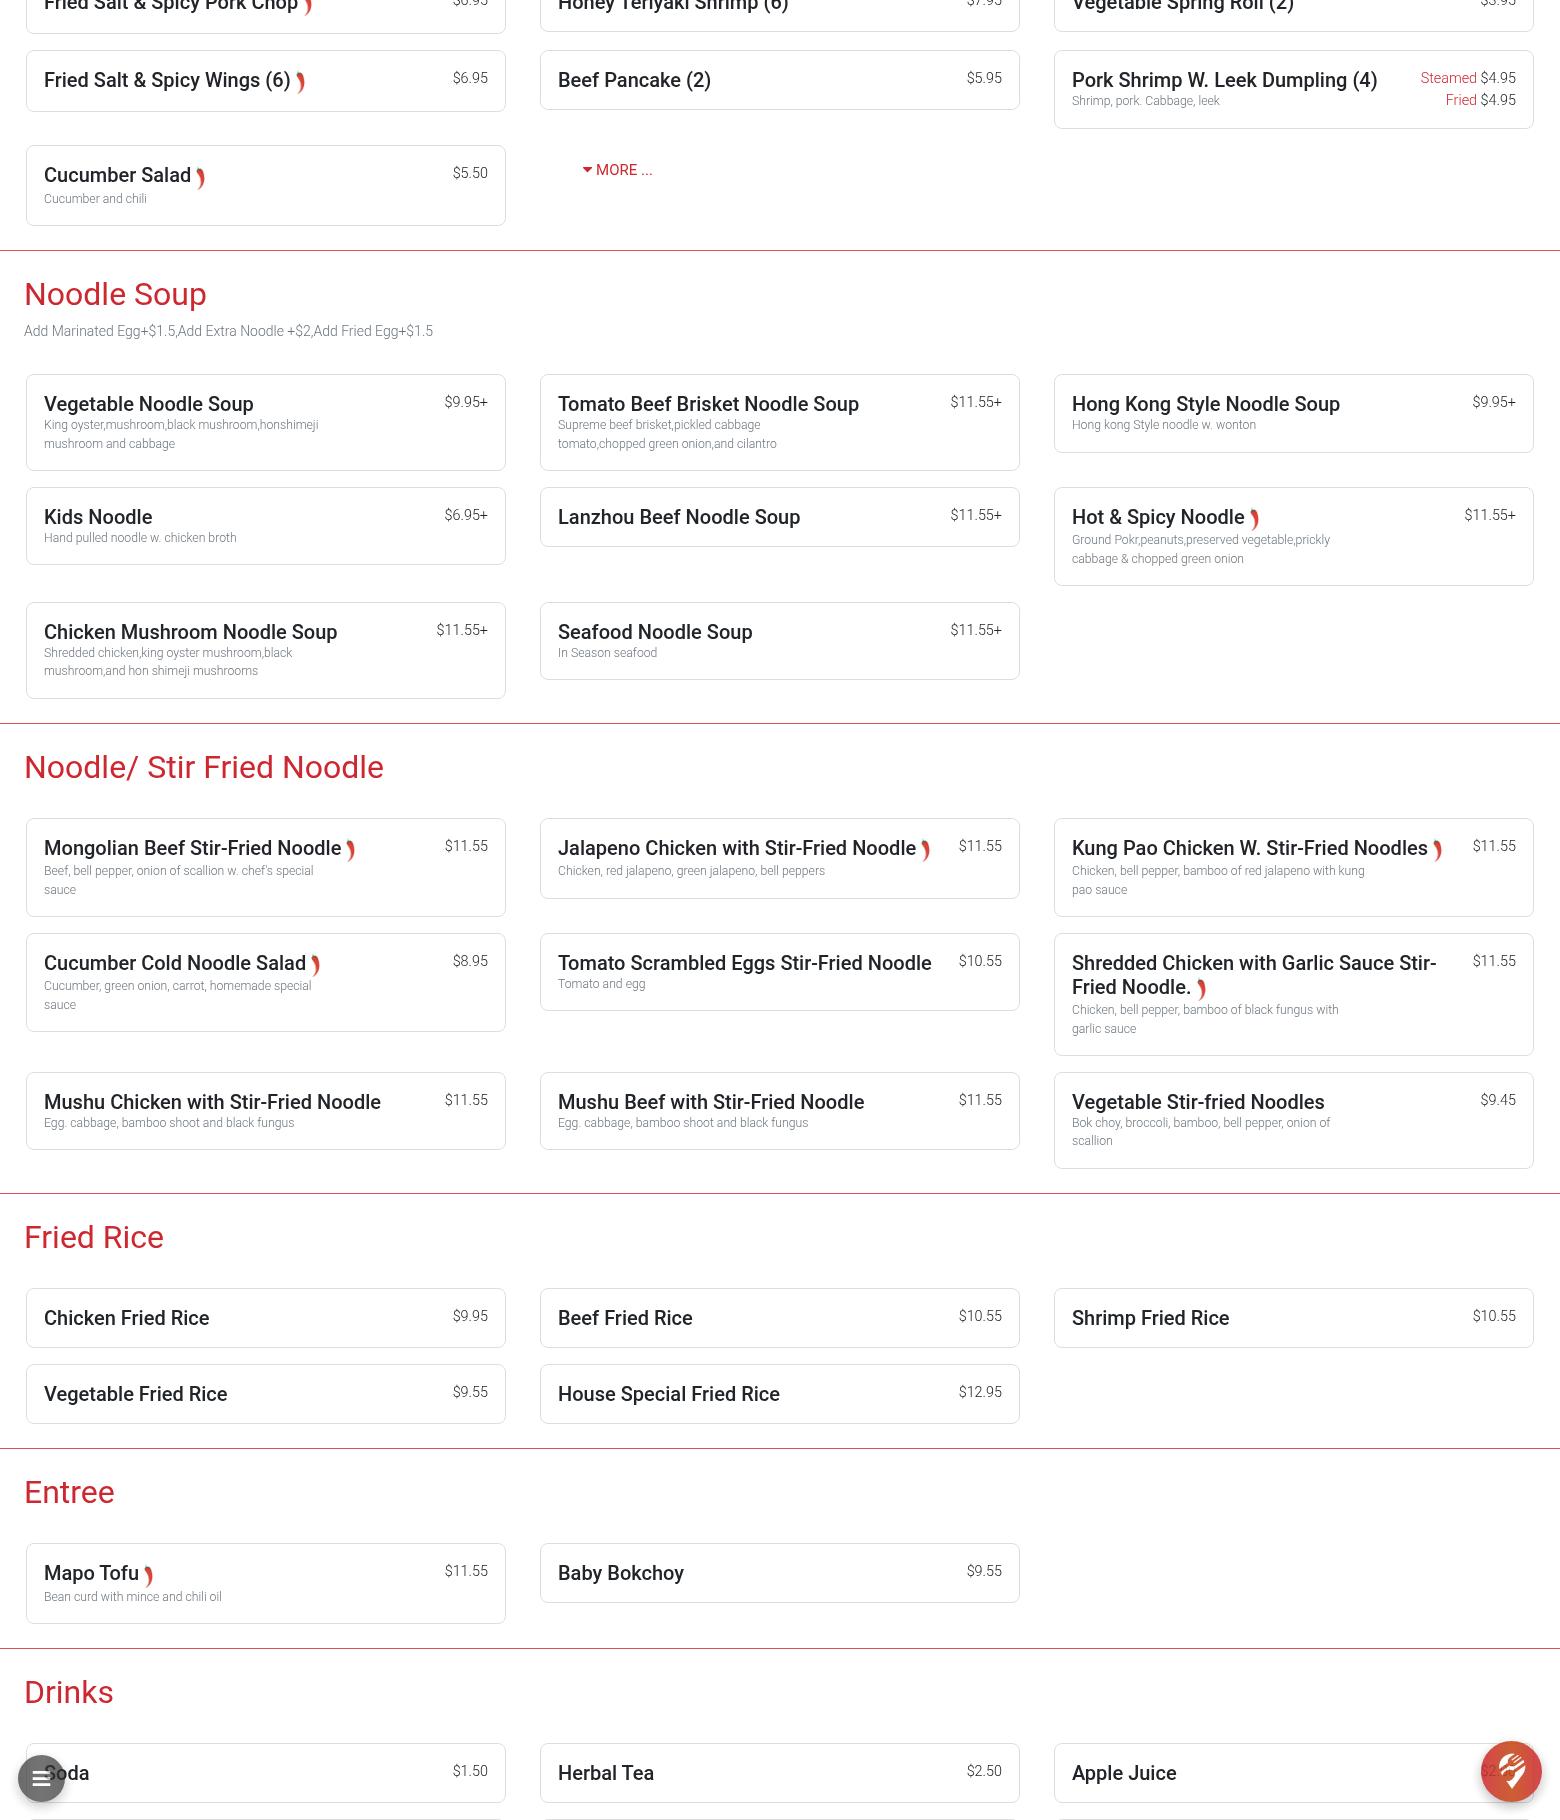Click chili icon on Fried Salt & Spicy Wings
This screenshot has height=1820, width=1560.
(300, 83)
